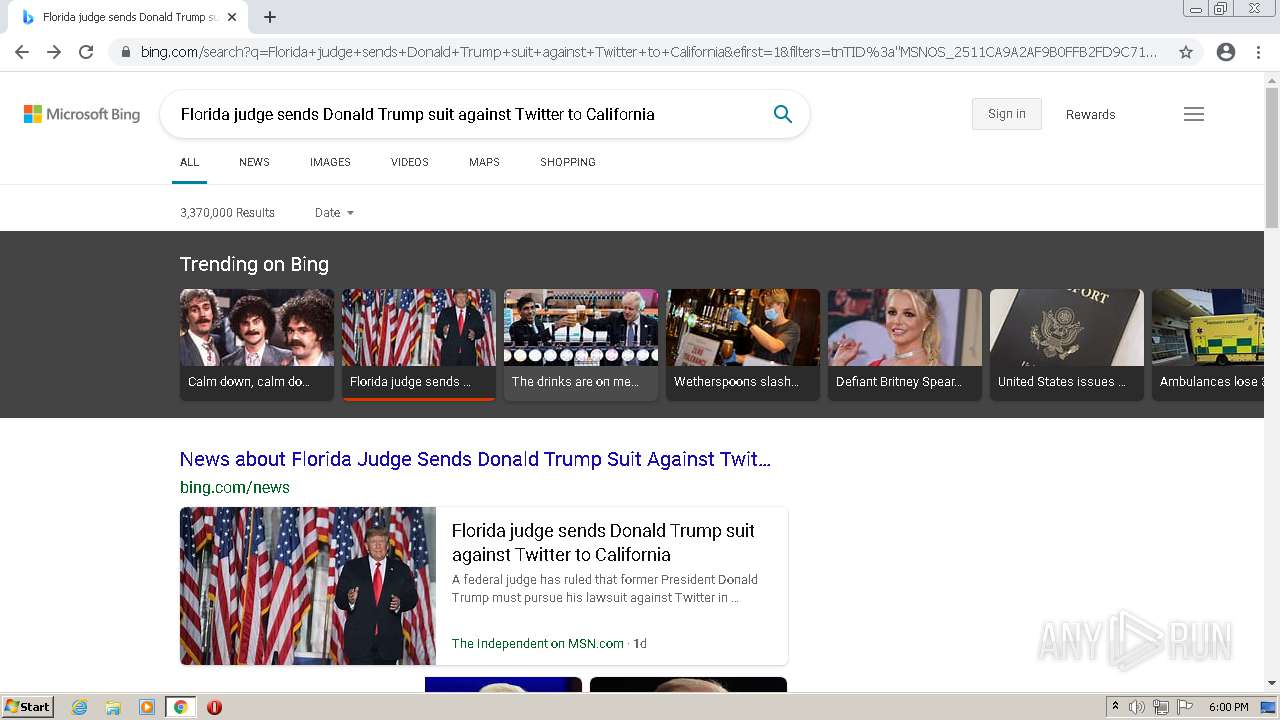Click the page vertical scrollbar thumb
The width and height of the screenshot is (1280, 720).
(x=1272, y=158)
